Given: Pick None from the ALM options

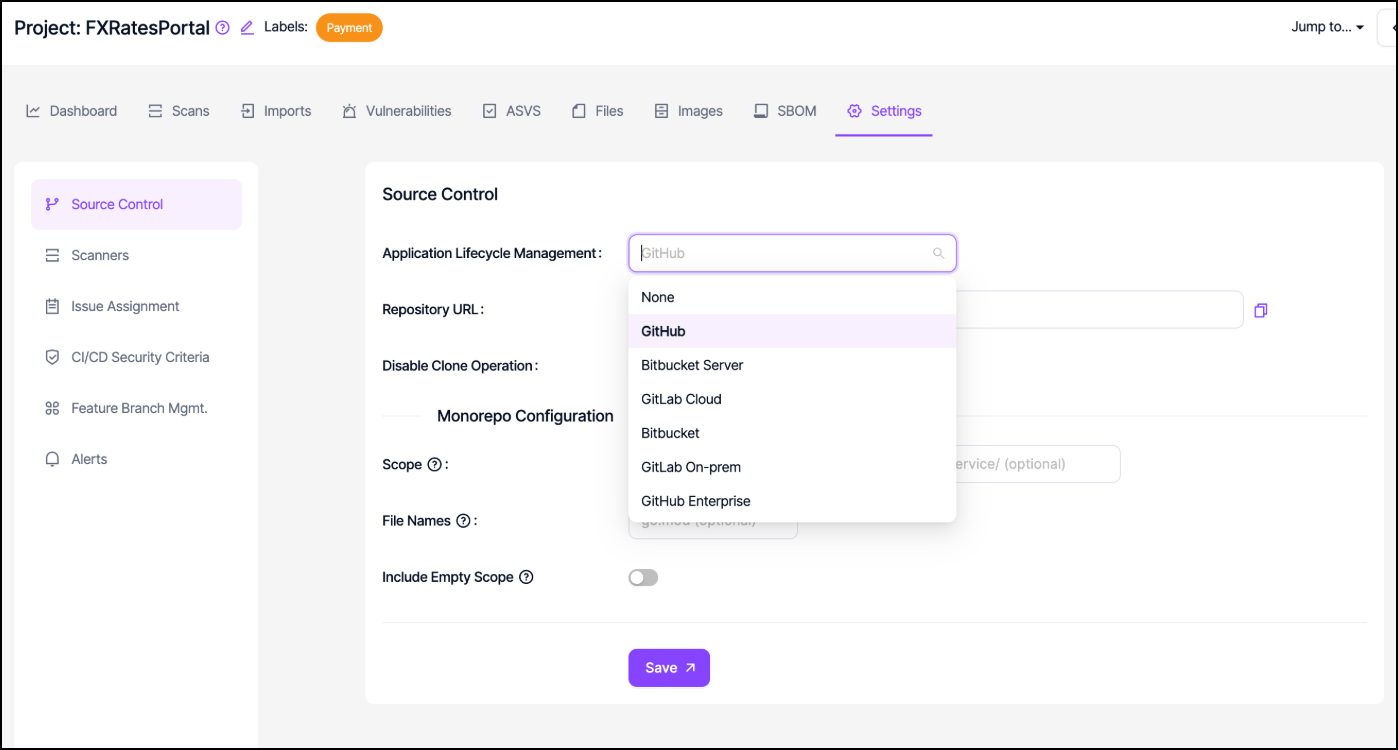Looking at the screenshot, I should click(x=658, y=297).
